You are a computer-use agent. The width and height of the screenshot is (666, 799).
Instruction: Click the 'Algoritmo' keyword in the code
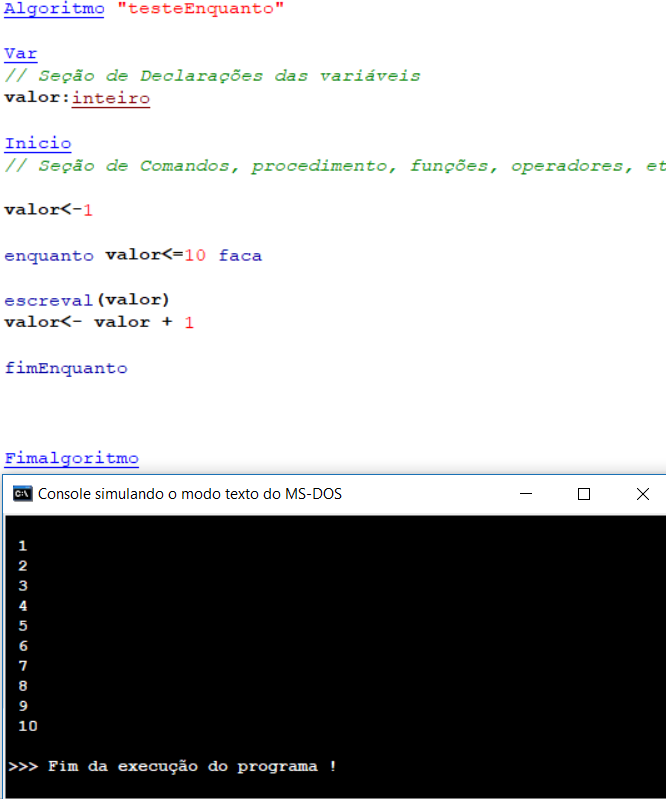coord(54,9)
